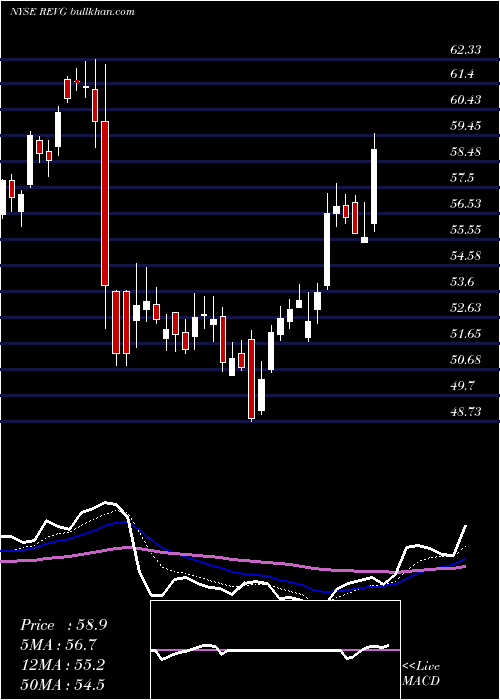
Task: Click the 48.73 price axis label
Action: (466, 412)
